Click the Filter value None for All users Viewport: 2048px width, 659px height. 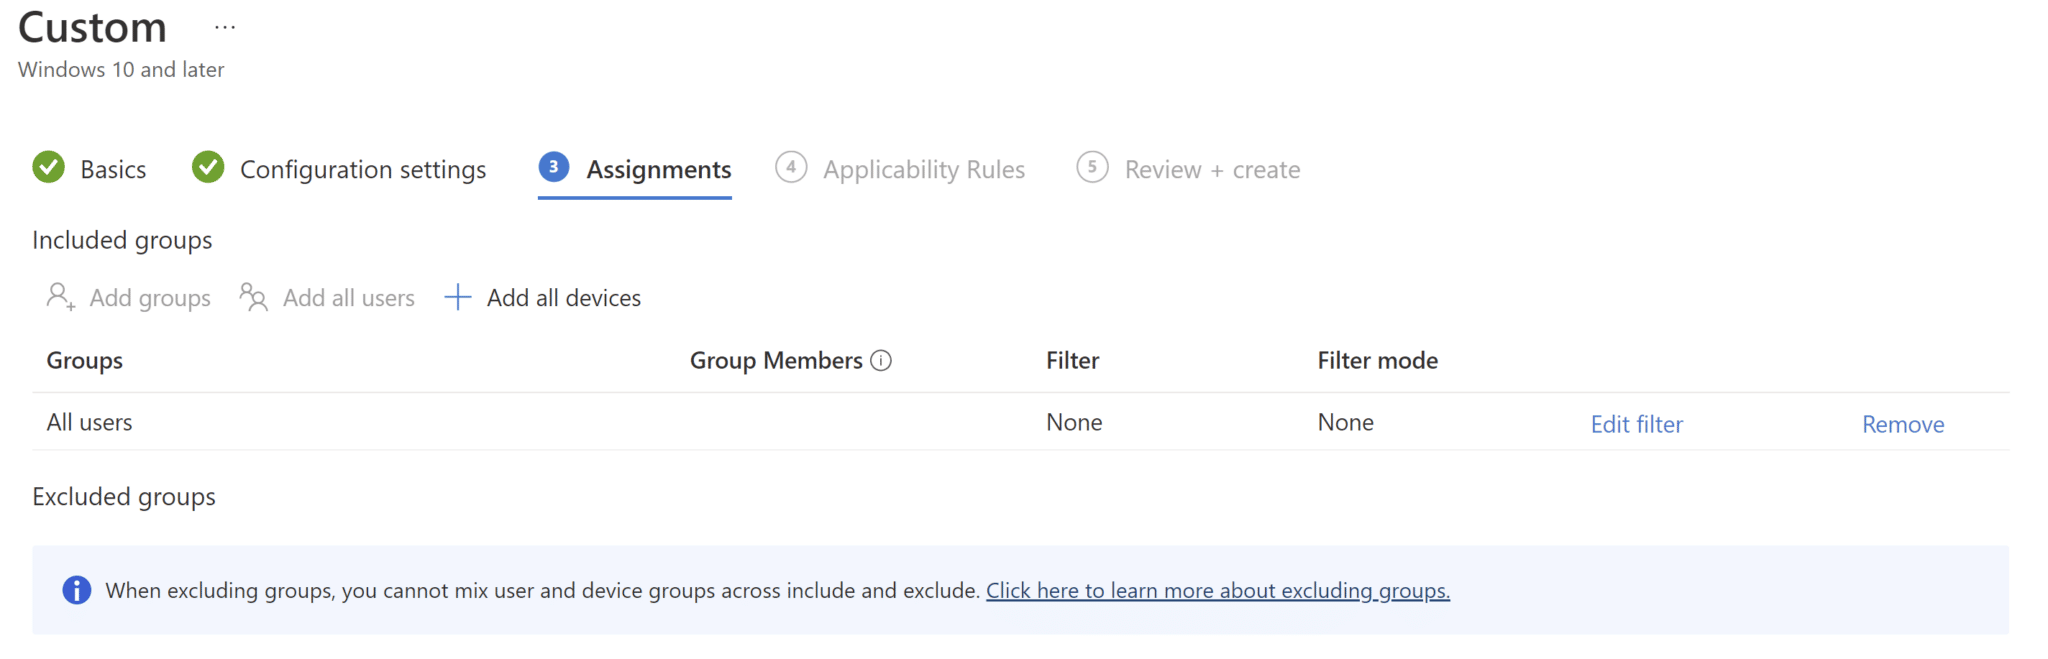[x=1074, y=422]
